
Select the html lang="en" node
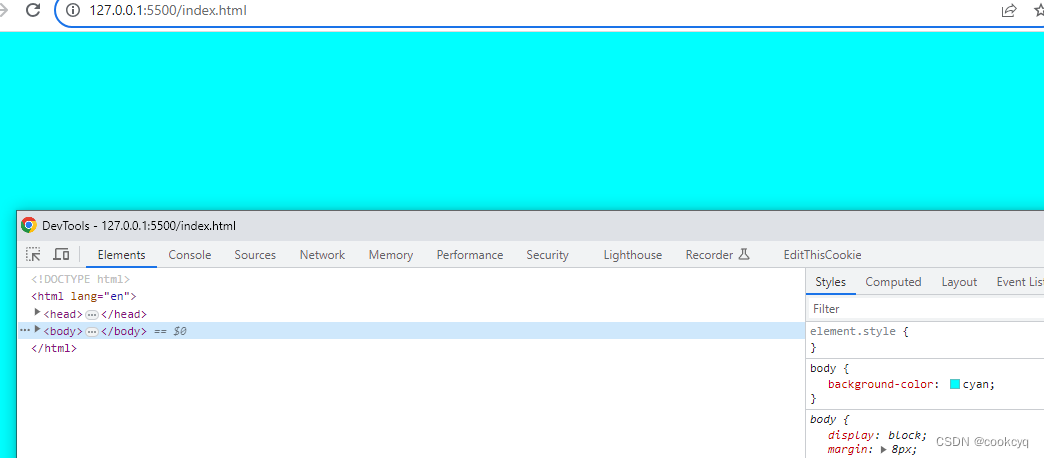pyautogui.click(x=83, y=296)
